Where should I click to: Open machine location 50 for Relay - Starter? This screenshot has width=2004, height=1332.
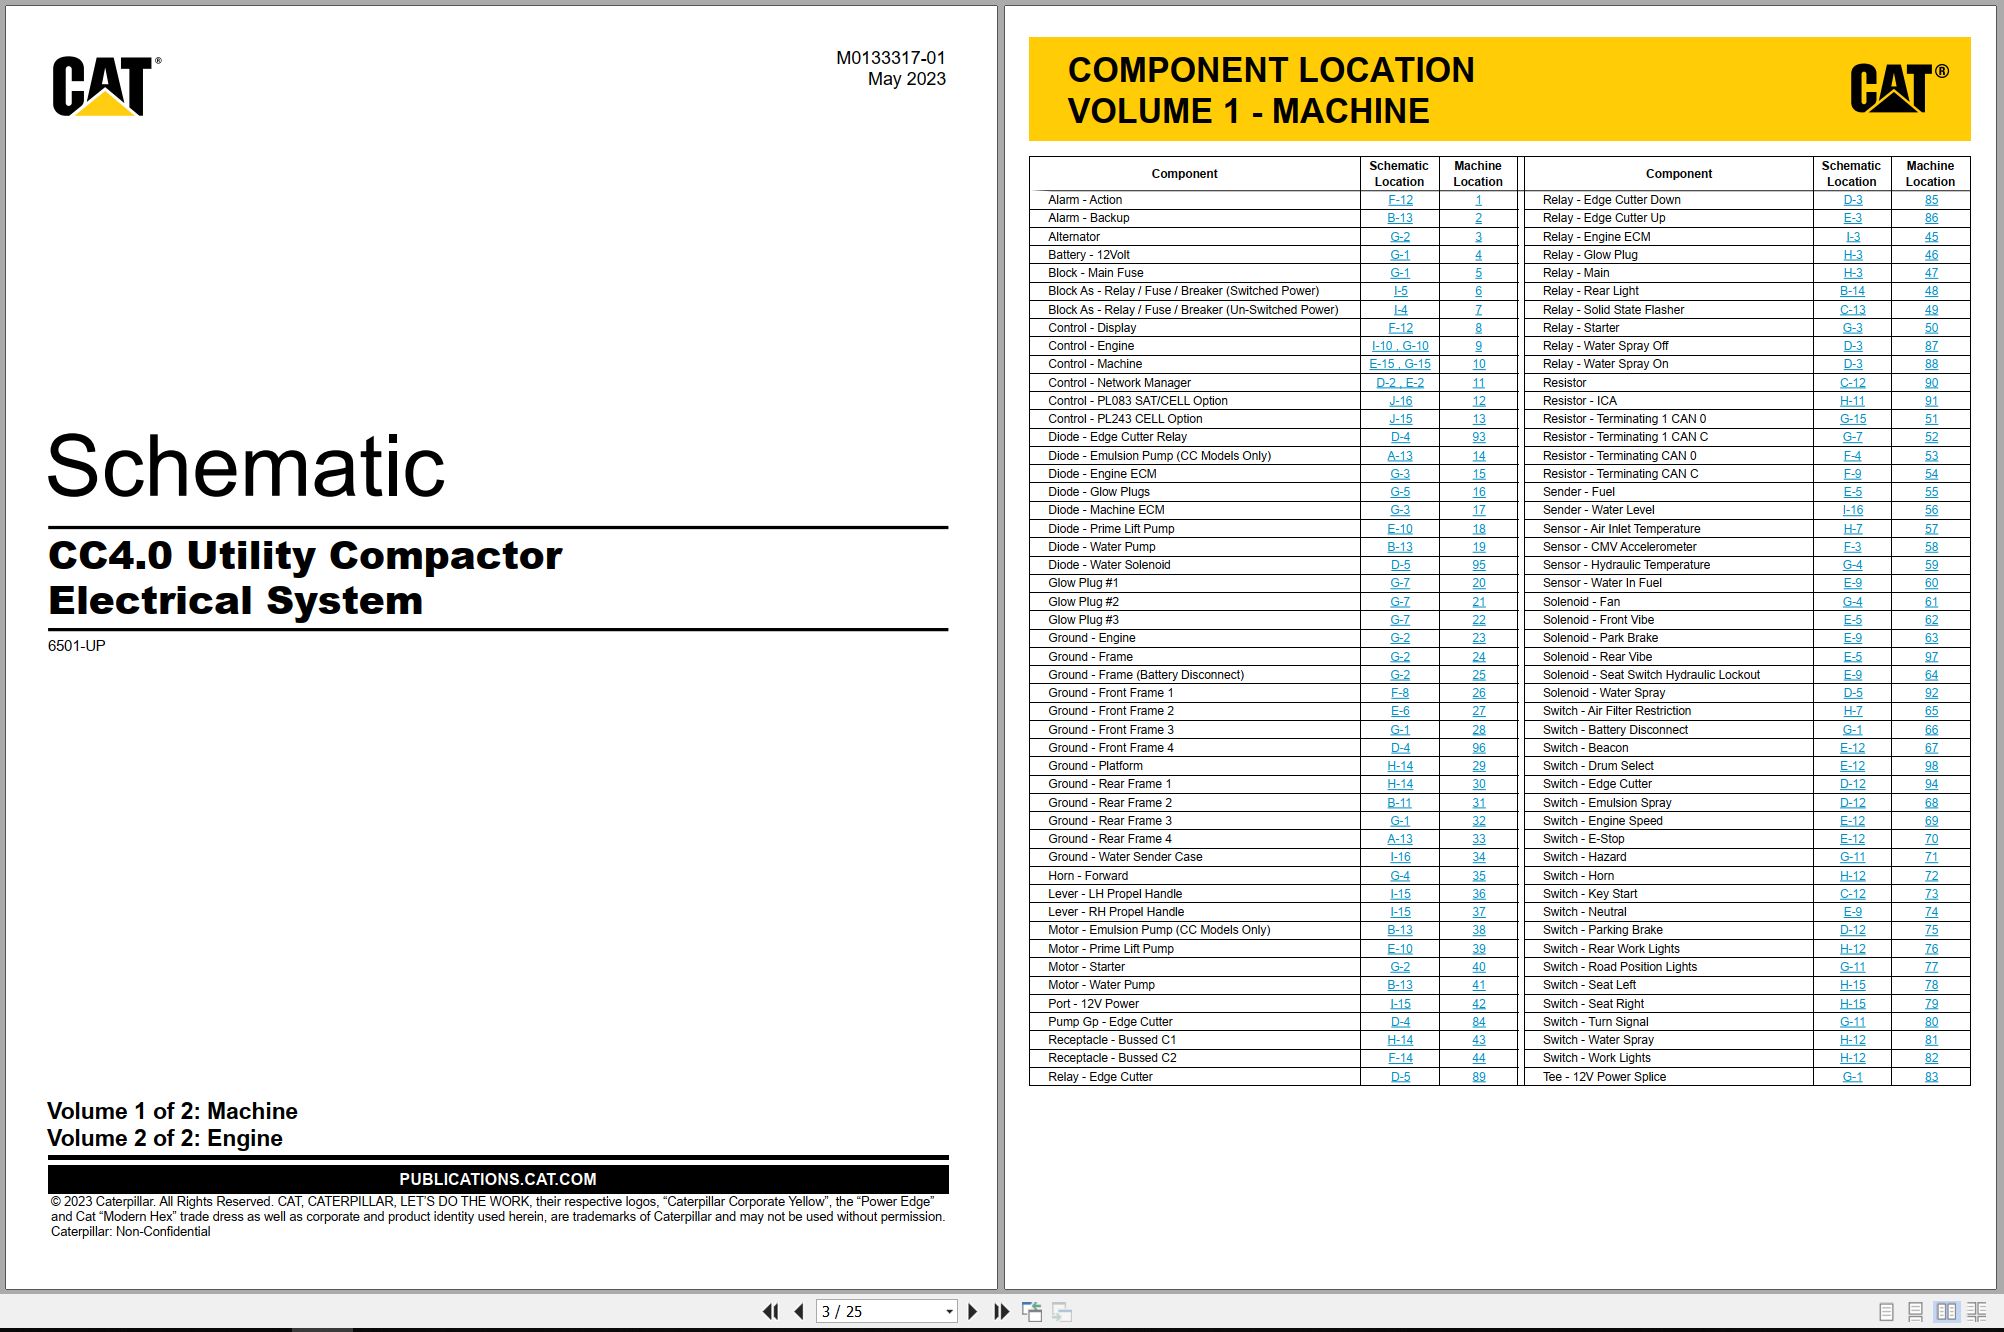1931,328
